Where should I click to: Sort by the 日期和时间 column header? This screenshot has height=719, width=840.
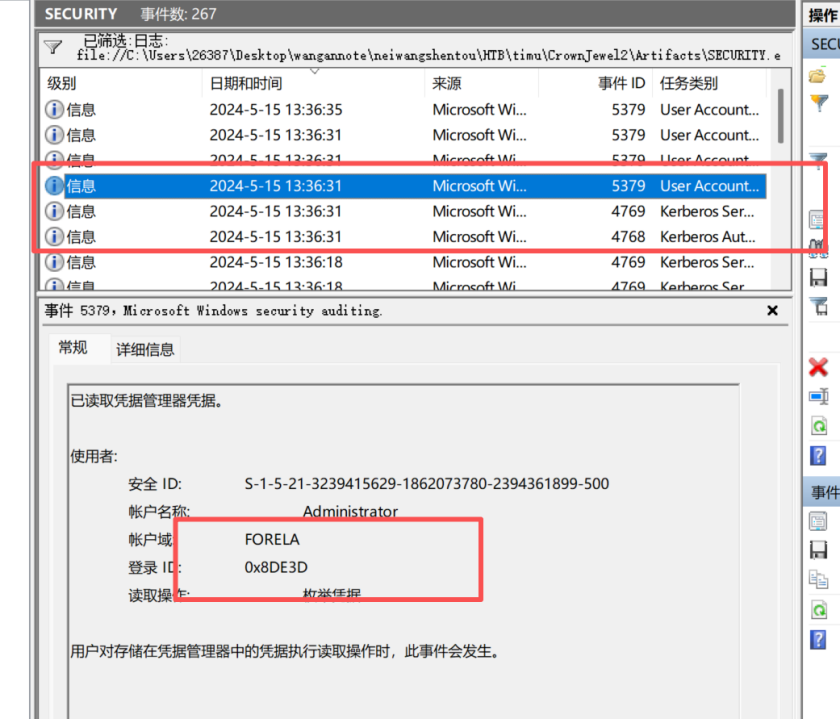point(314,83)
